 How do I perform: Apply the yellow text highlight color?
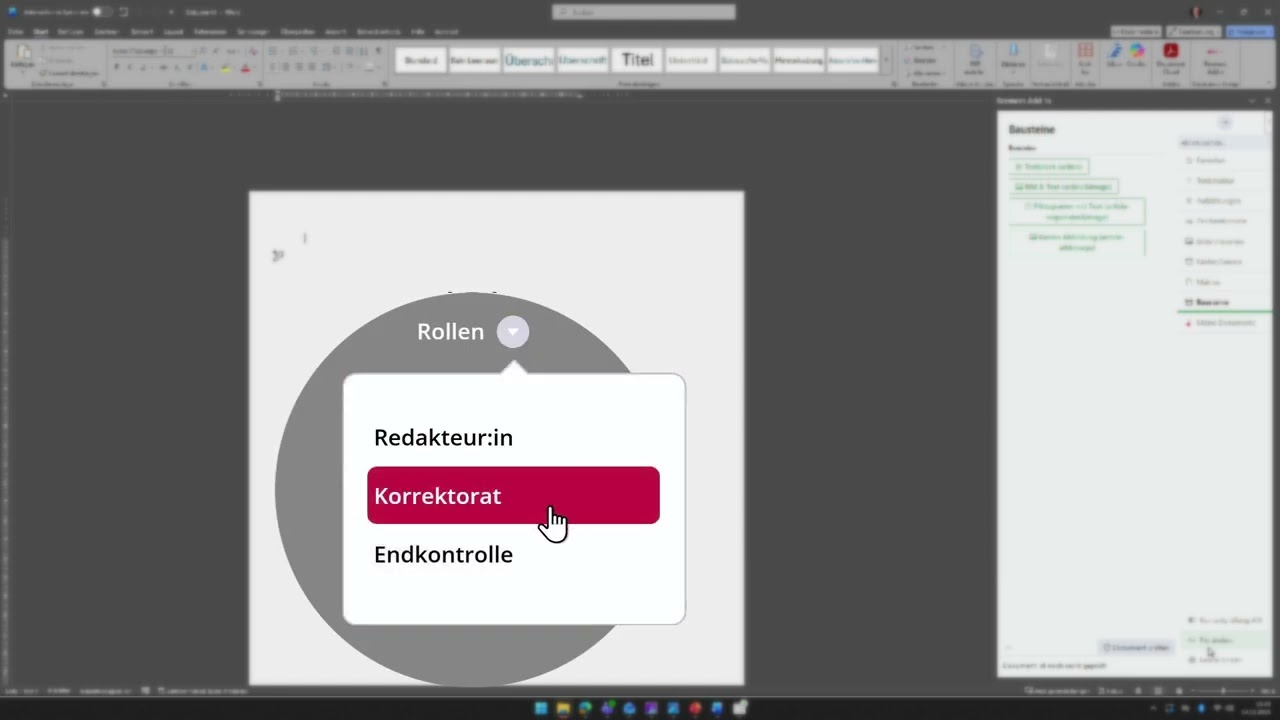tap(226, 68)
